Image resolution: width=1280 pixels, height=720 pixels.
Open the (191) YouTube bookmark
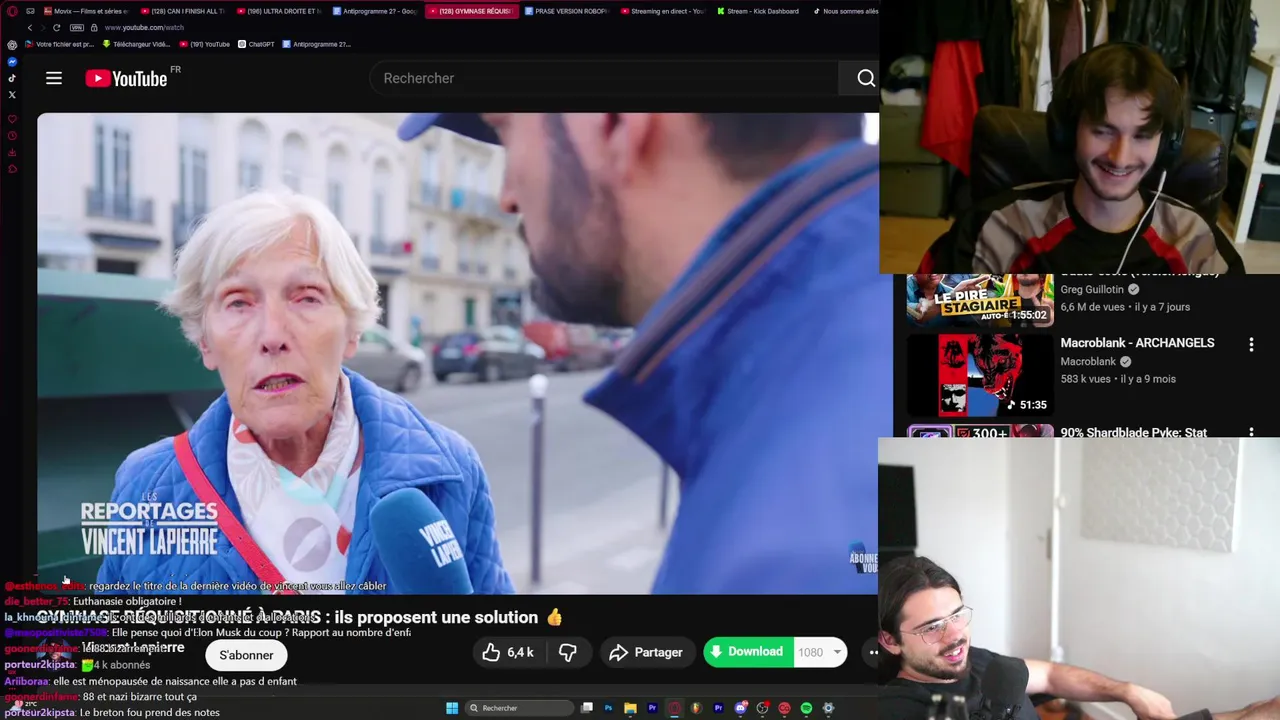(204, 44)
